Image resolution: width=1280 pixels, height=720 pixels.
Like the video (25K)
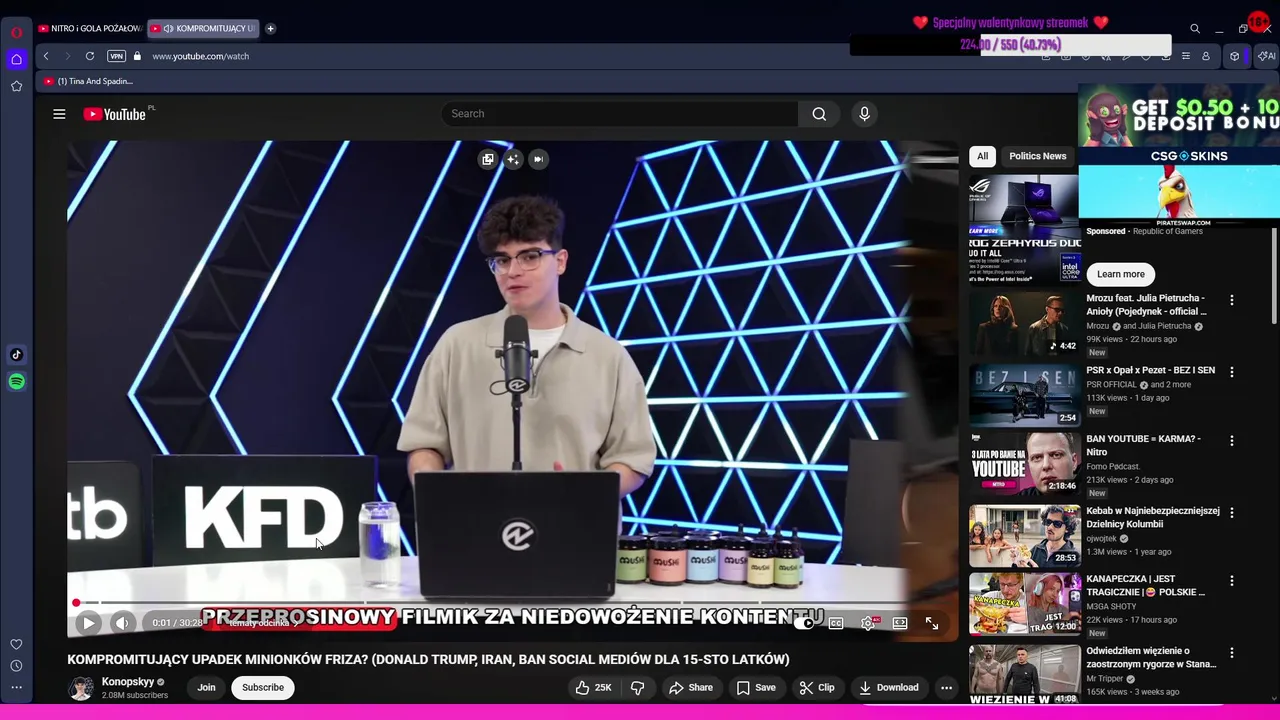(593, 687)
